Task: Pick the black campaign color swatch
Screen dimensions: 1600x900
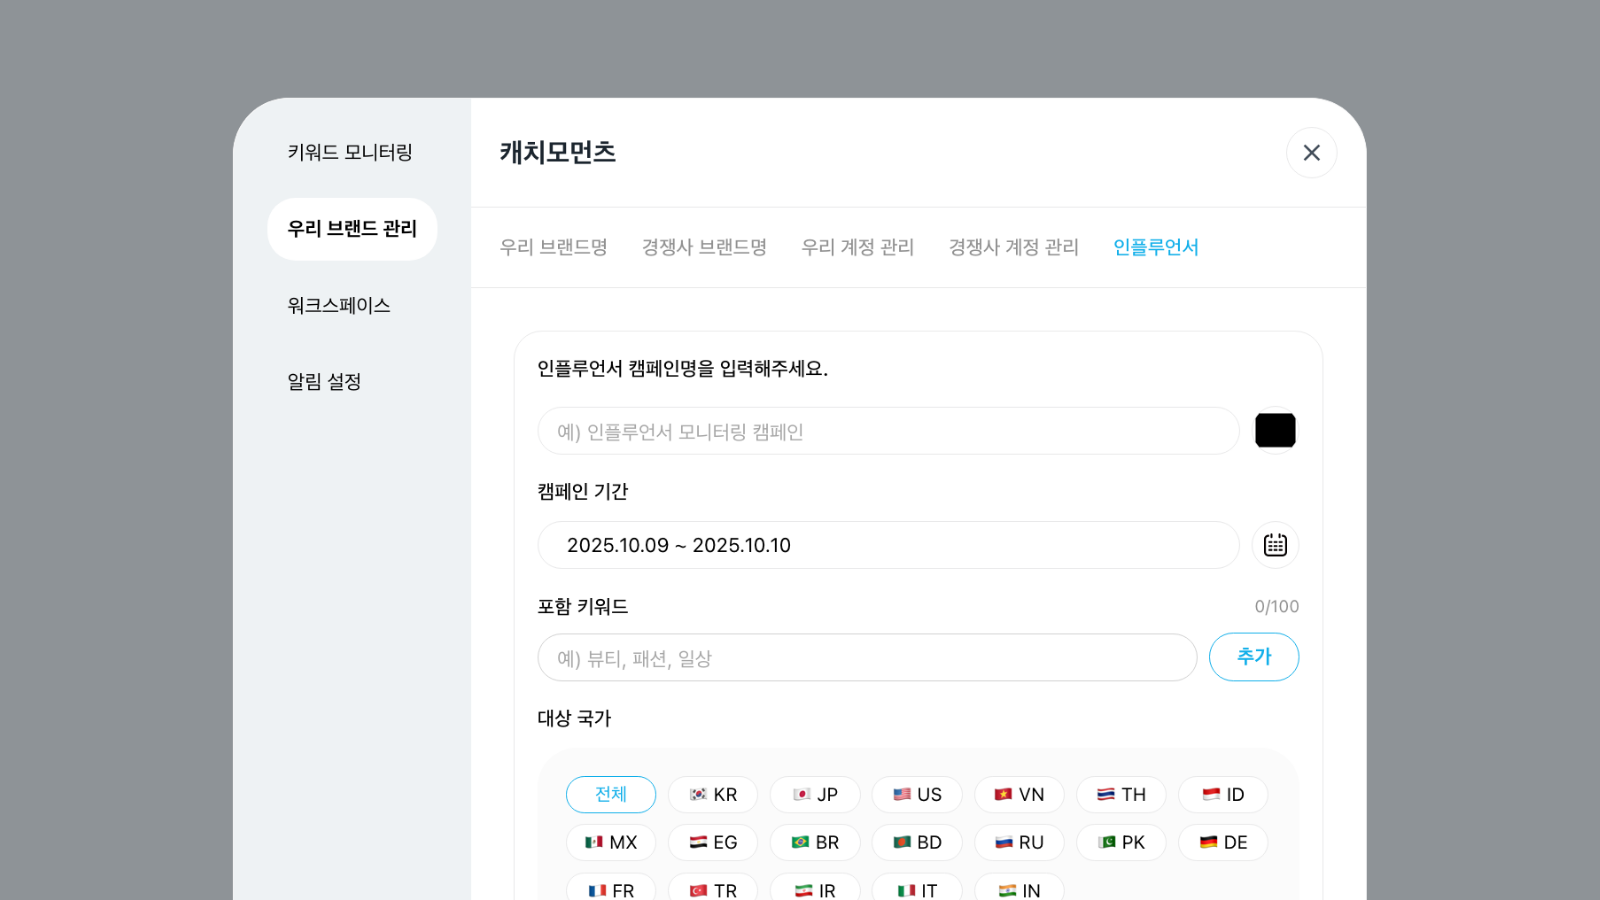Action: pyautogui.click(x=1275, y=431)
